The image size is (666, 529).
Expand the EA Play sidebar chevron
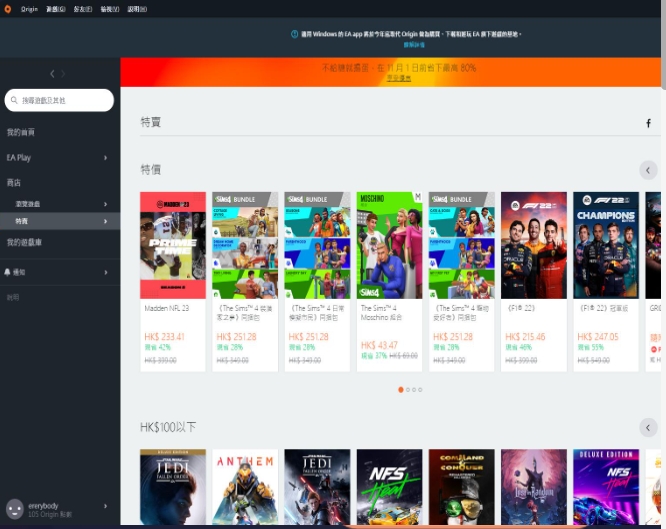105,158
